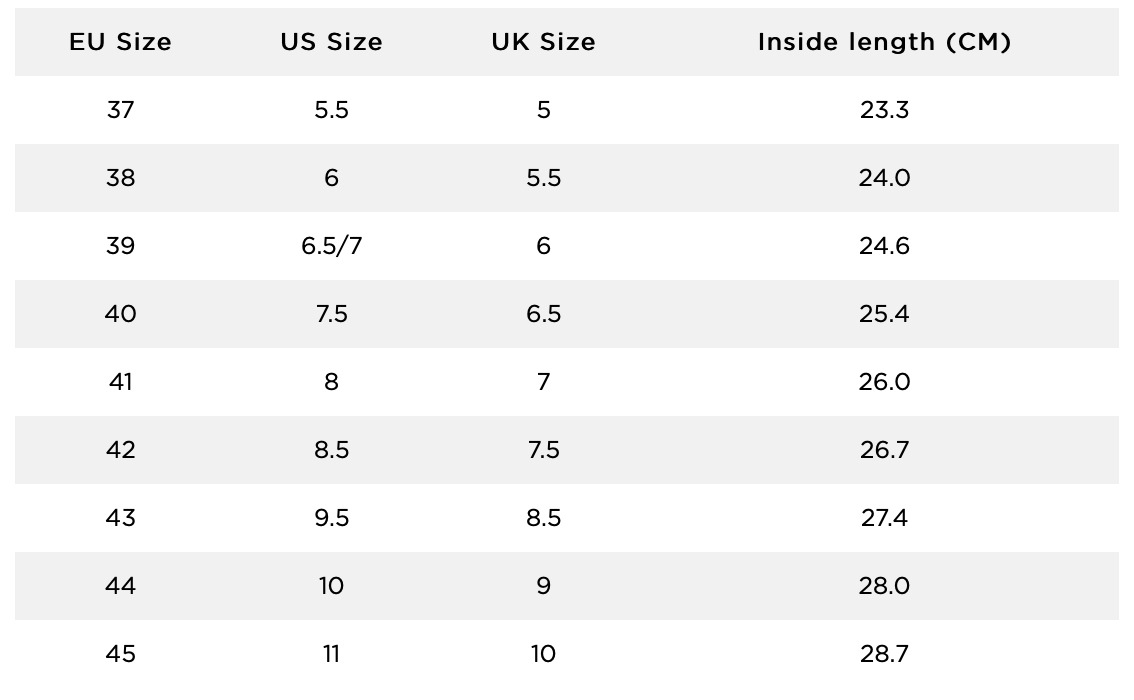Click the US Size column header
Viewport: 1134px width, 700px height.
(331, 42)
